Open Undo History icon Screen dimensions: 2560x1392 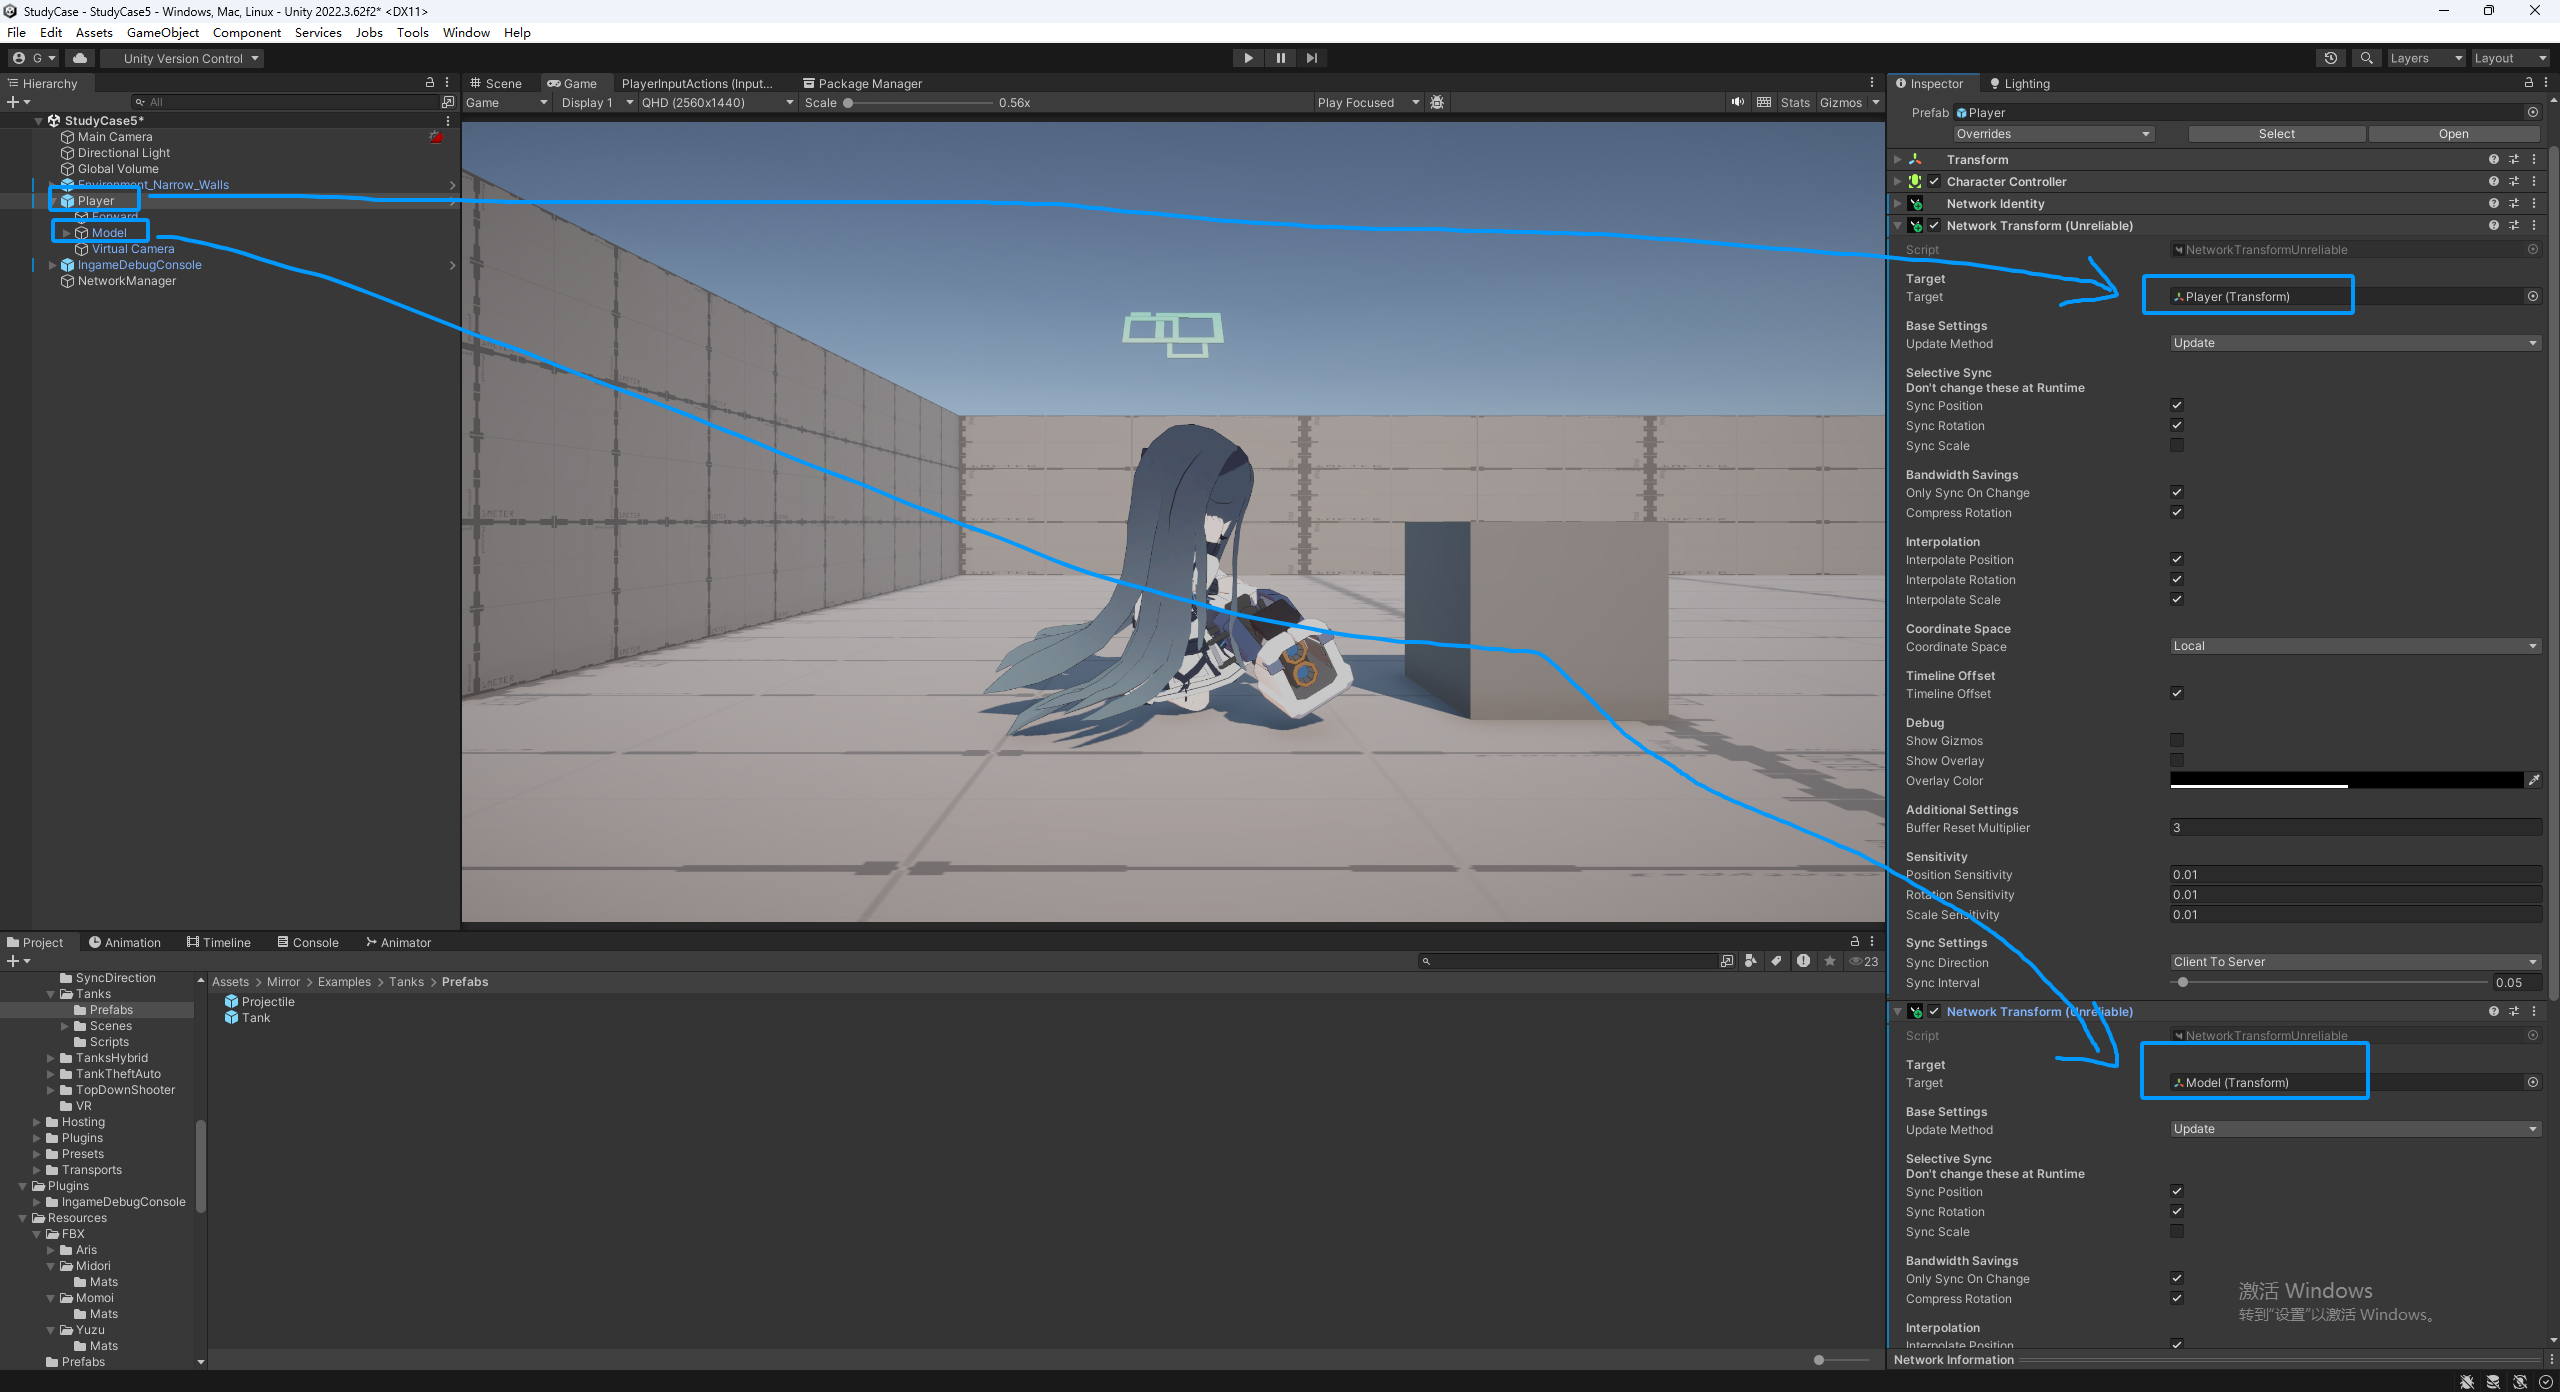pos(2330,58)
